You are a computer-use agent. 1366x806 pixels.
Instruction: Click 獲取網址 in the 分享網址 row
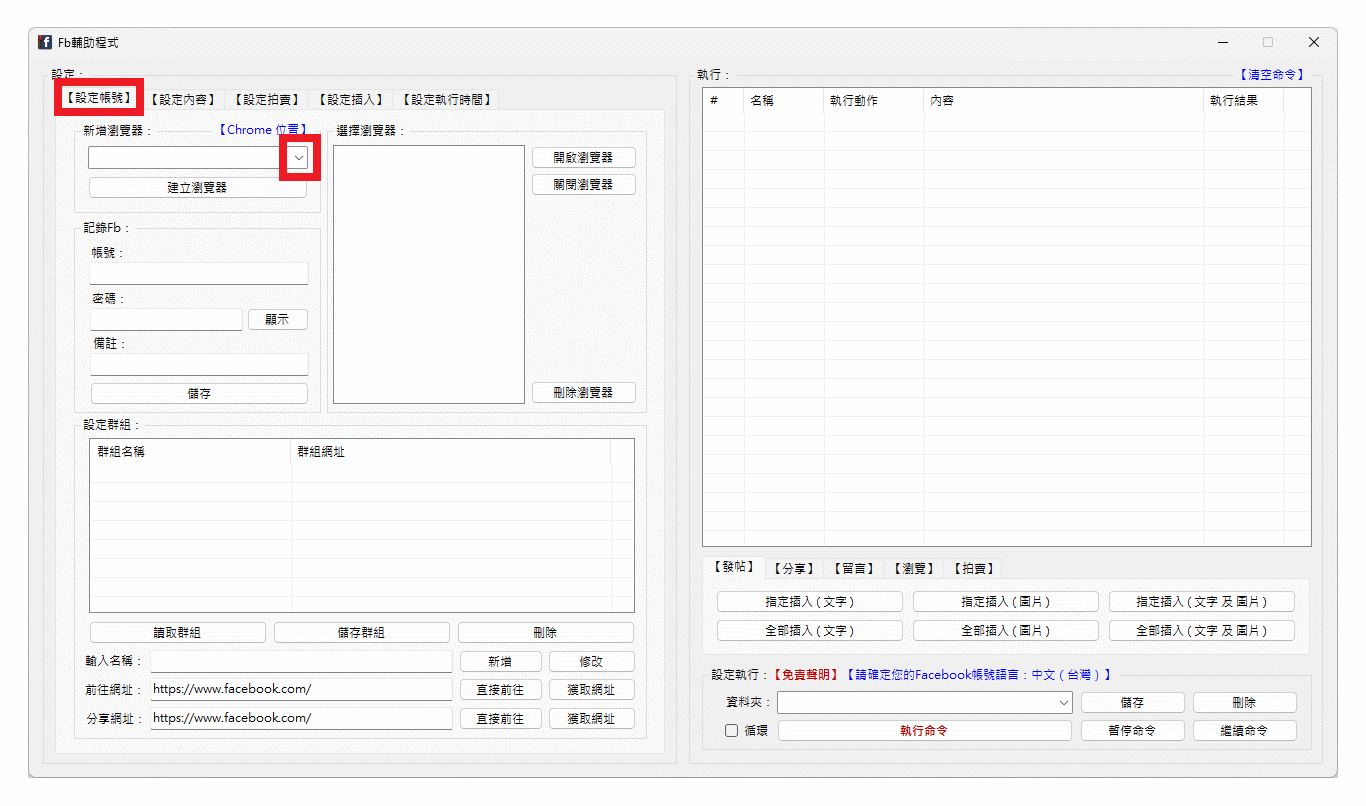click(x=592, y=719)
